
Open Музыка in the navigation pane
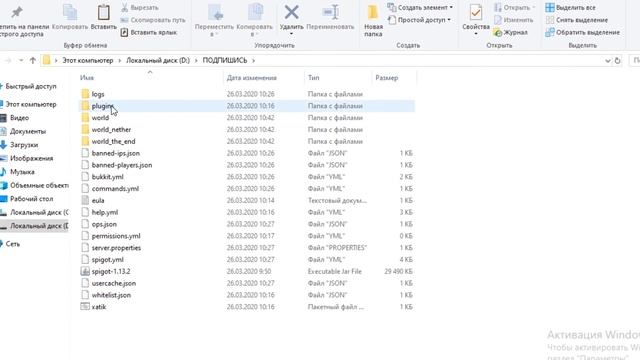(22, 172)
